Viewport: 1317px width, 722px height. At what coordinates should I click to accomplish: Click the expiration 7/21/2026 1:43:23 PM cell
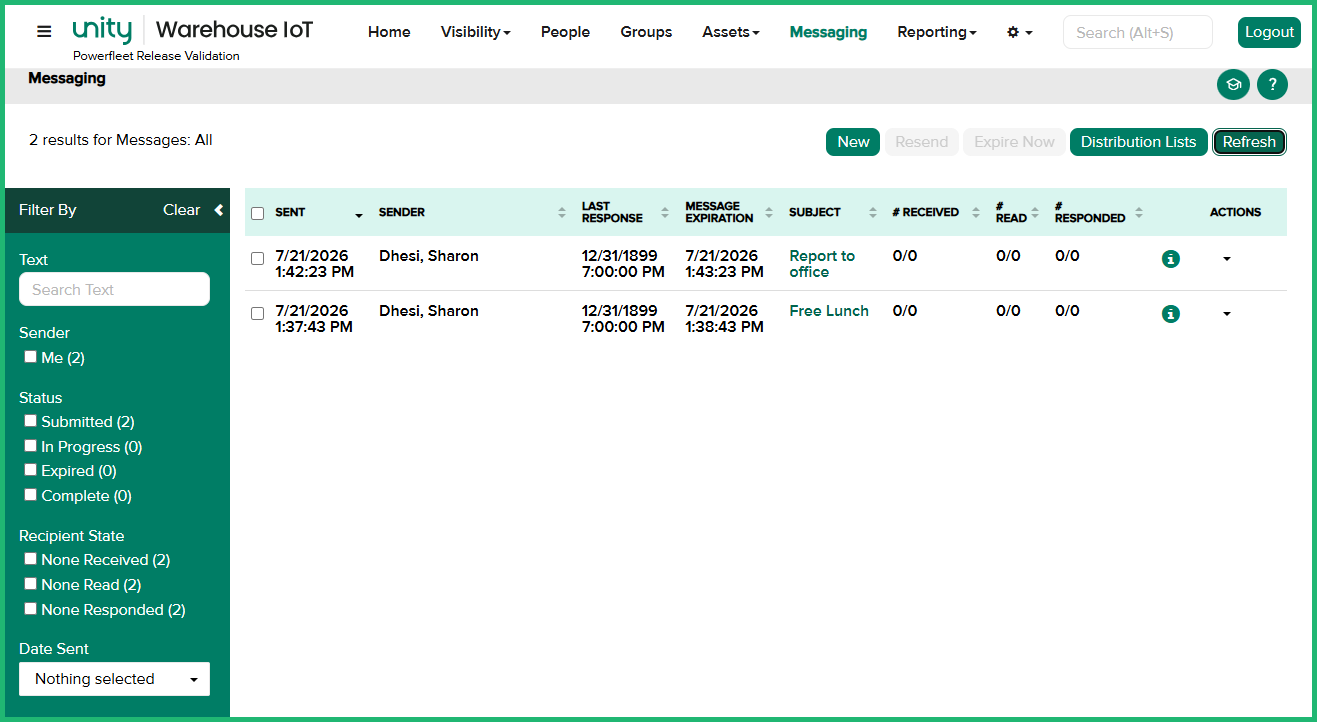click(724, 264)
